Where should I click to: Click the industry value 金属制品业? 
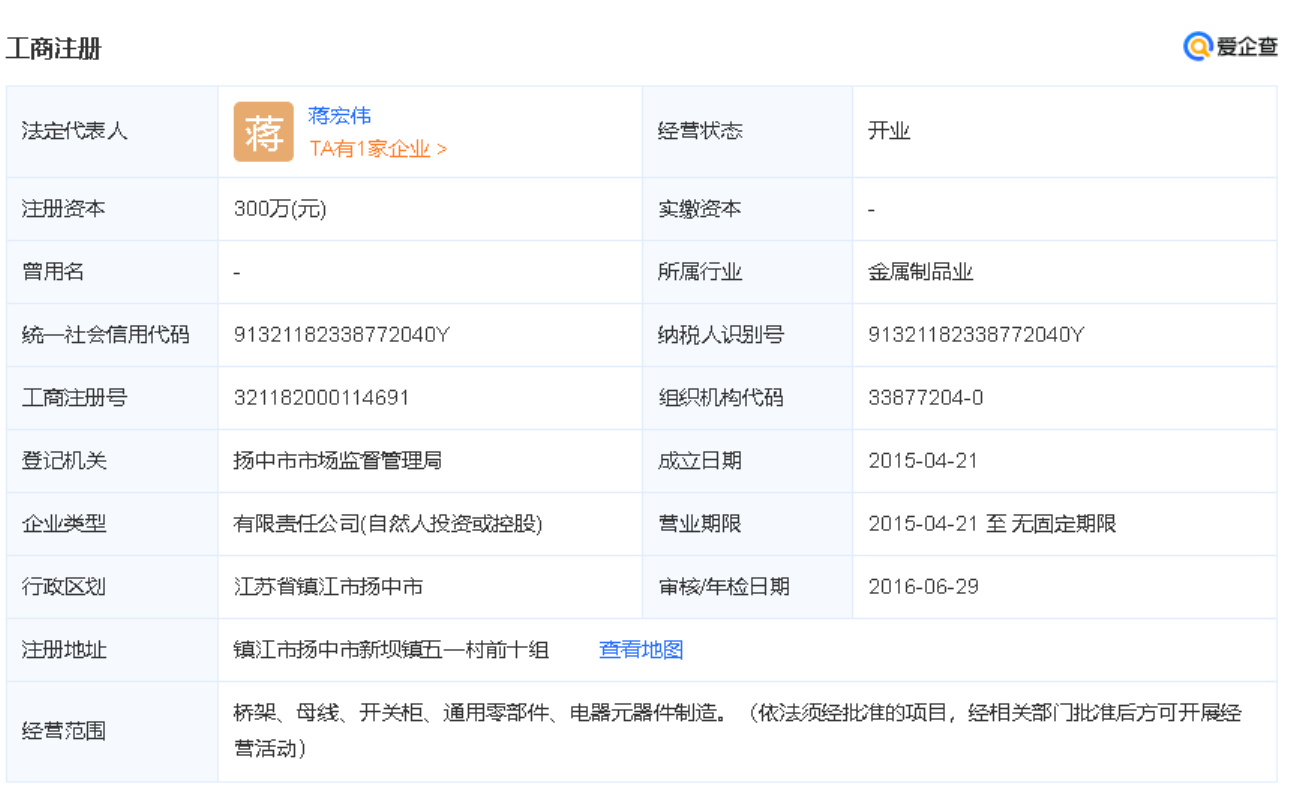click(920, 272)
